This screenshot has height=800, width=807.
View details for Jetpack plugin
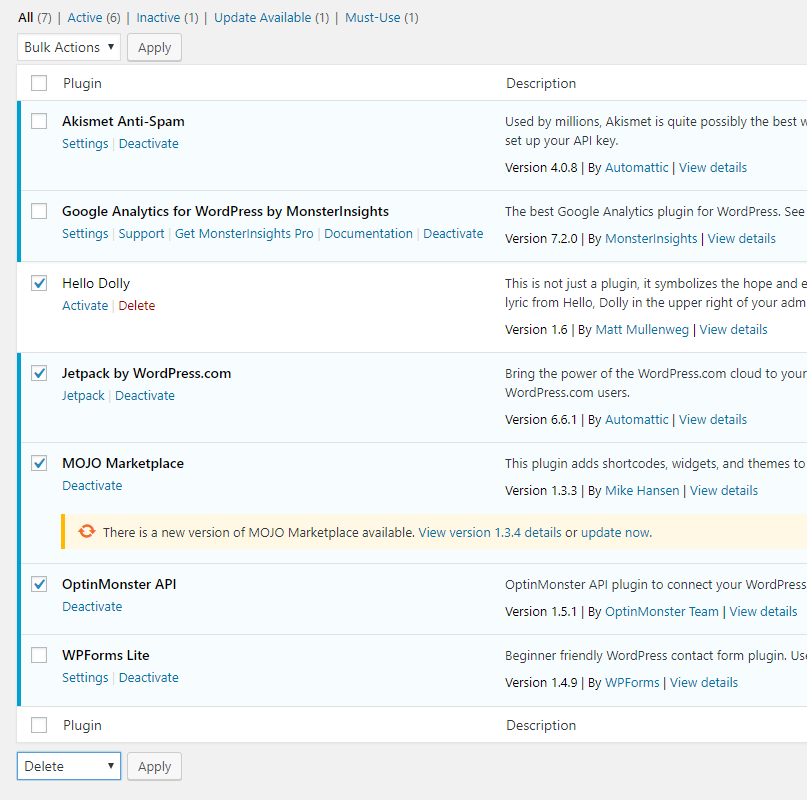[713, 420]
